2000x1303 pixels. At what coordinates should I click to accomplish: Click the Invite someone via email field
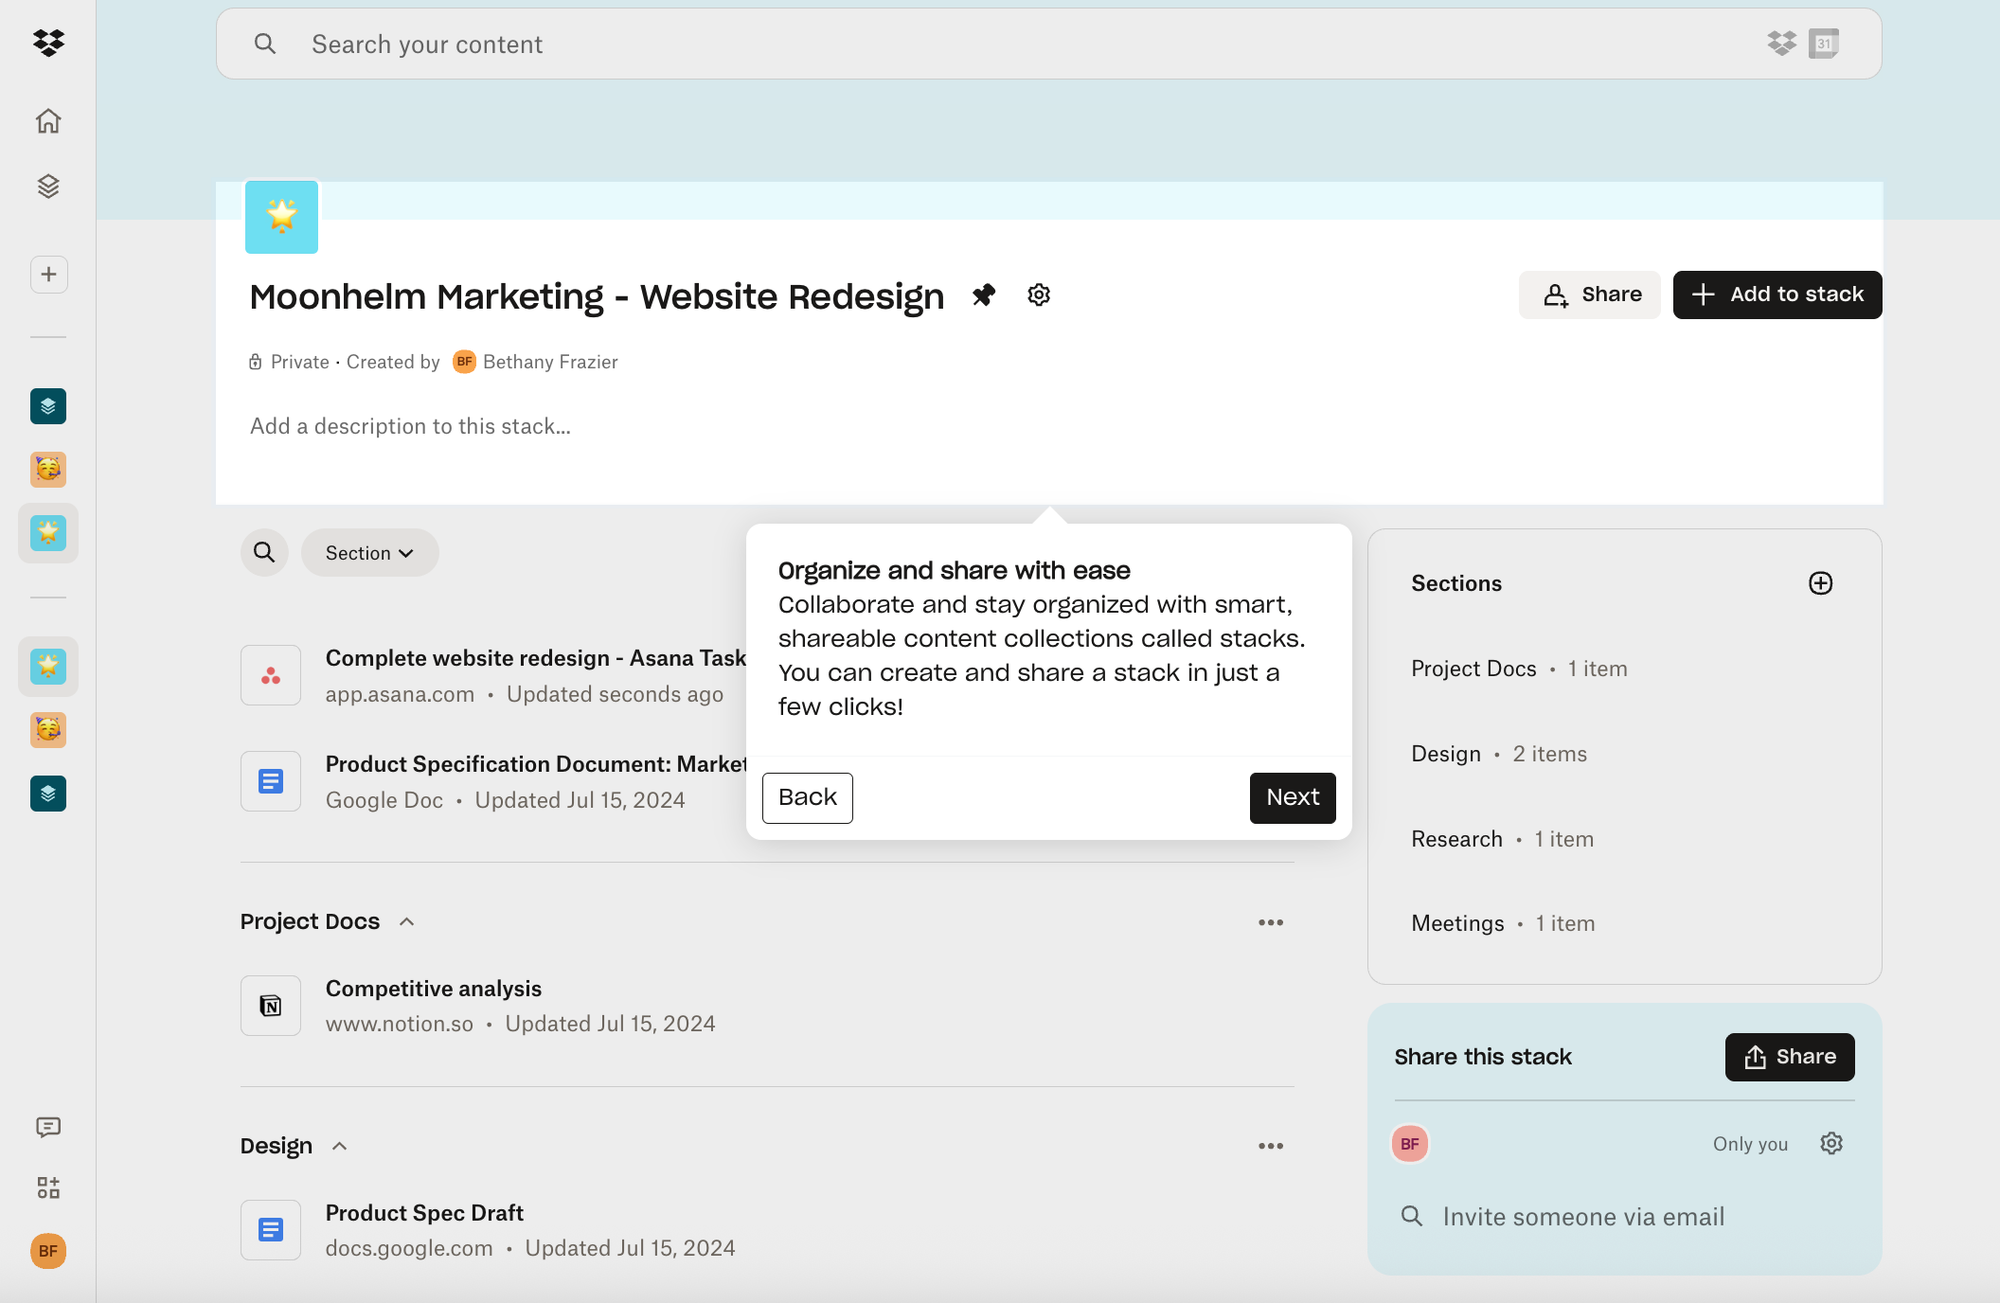click(x=1583, y=1217)
